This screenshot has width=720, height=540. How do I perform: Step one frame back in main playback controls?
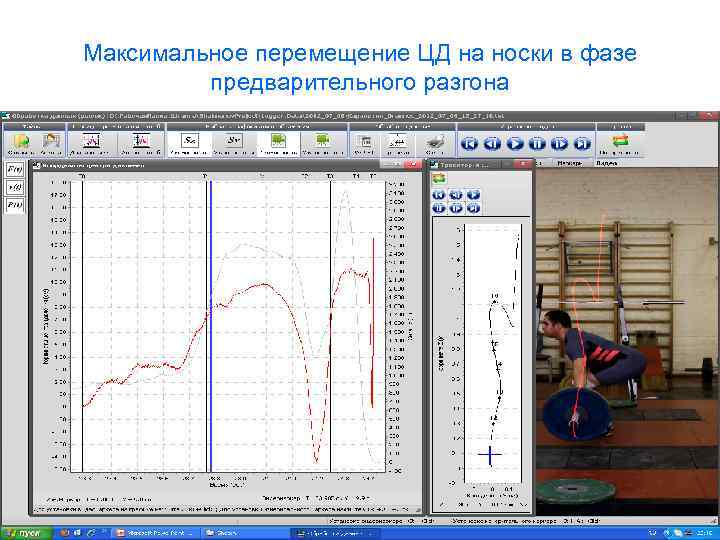coord(492,144)
